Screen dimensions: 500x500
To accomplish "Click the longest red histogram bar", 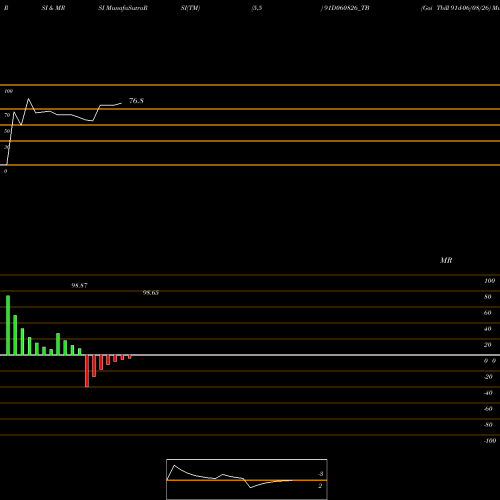I will pos(87,371).
